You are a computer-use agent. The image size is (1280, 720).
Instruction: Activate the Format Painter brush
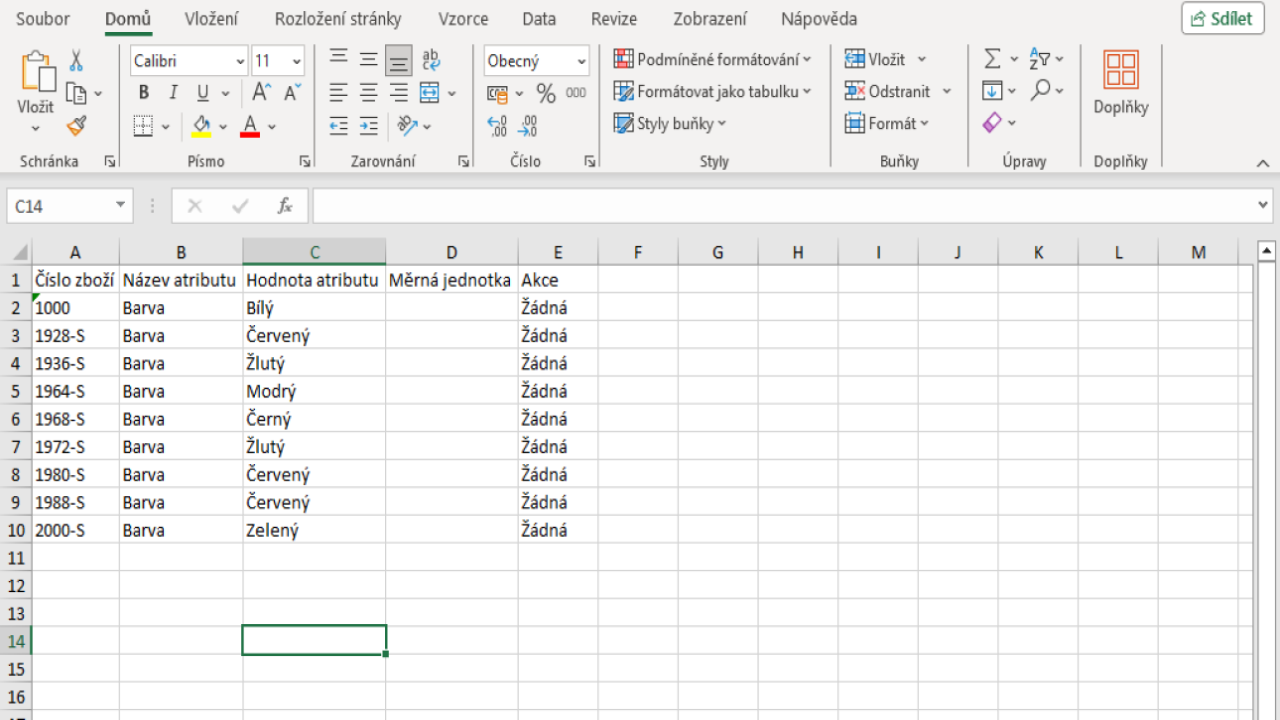[75, 125]
